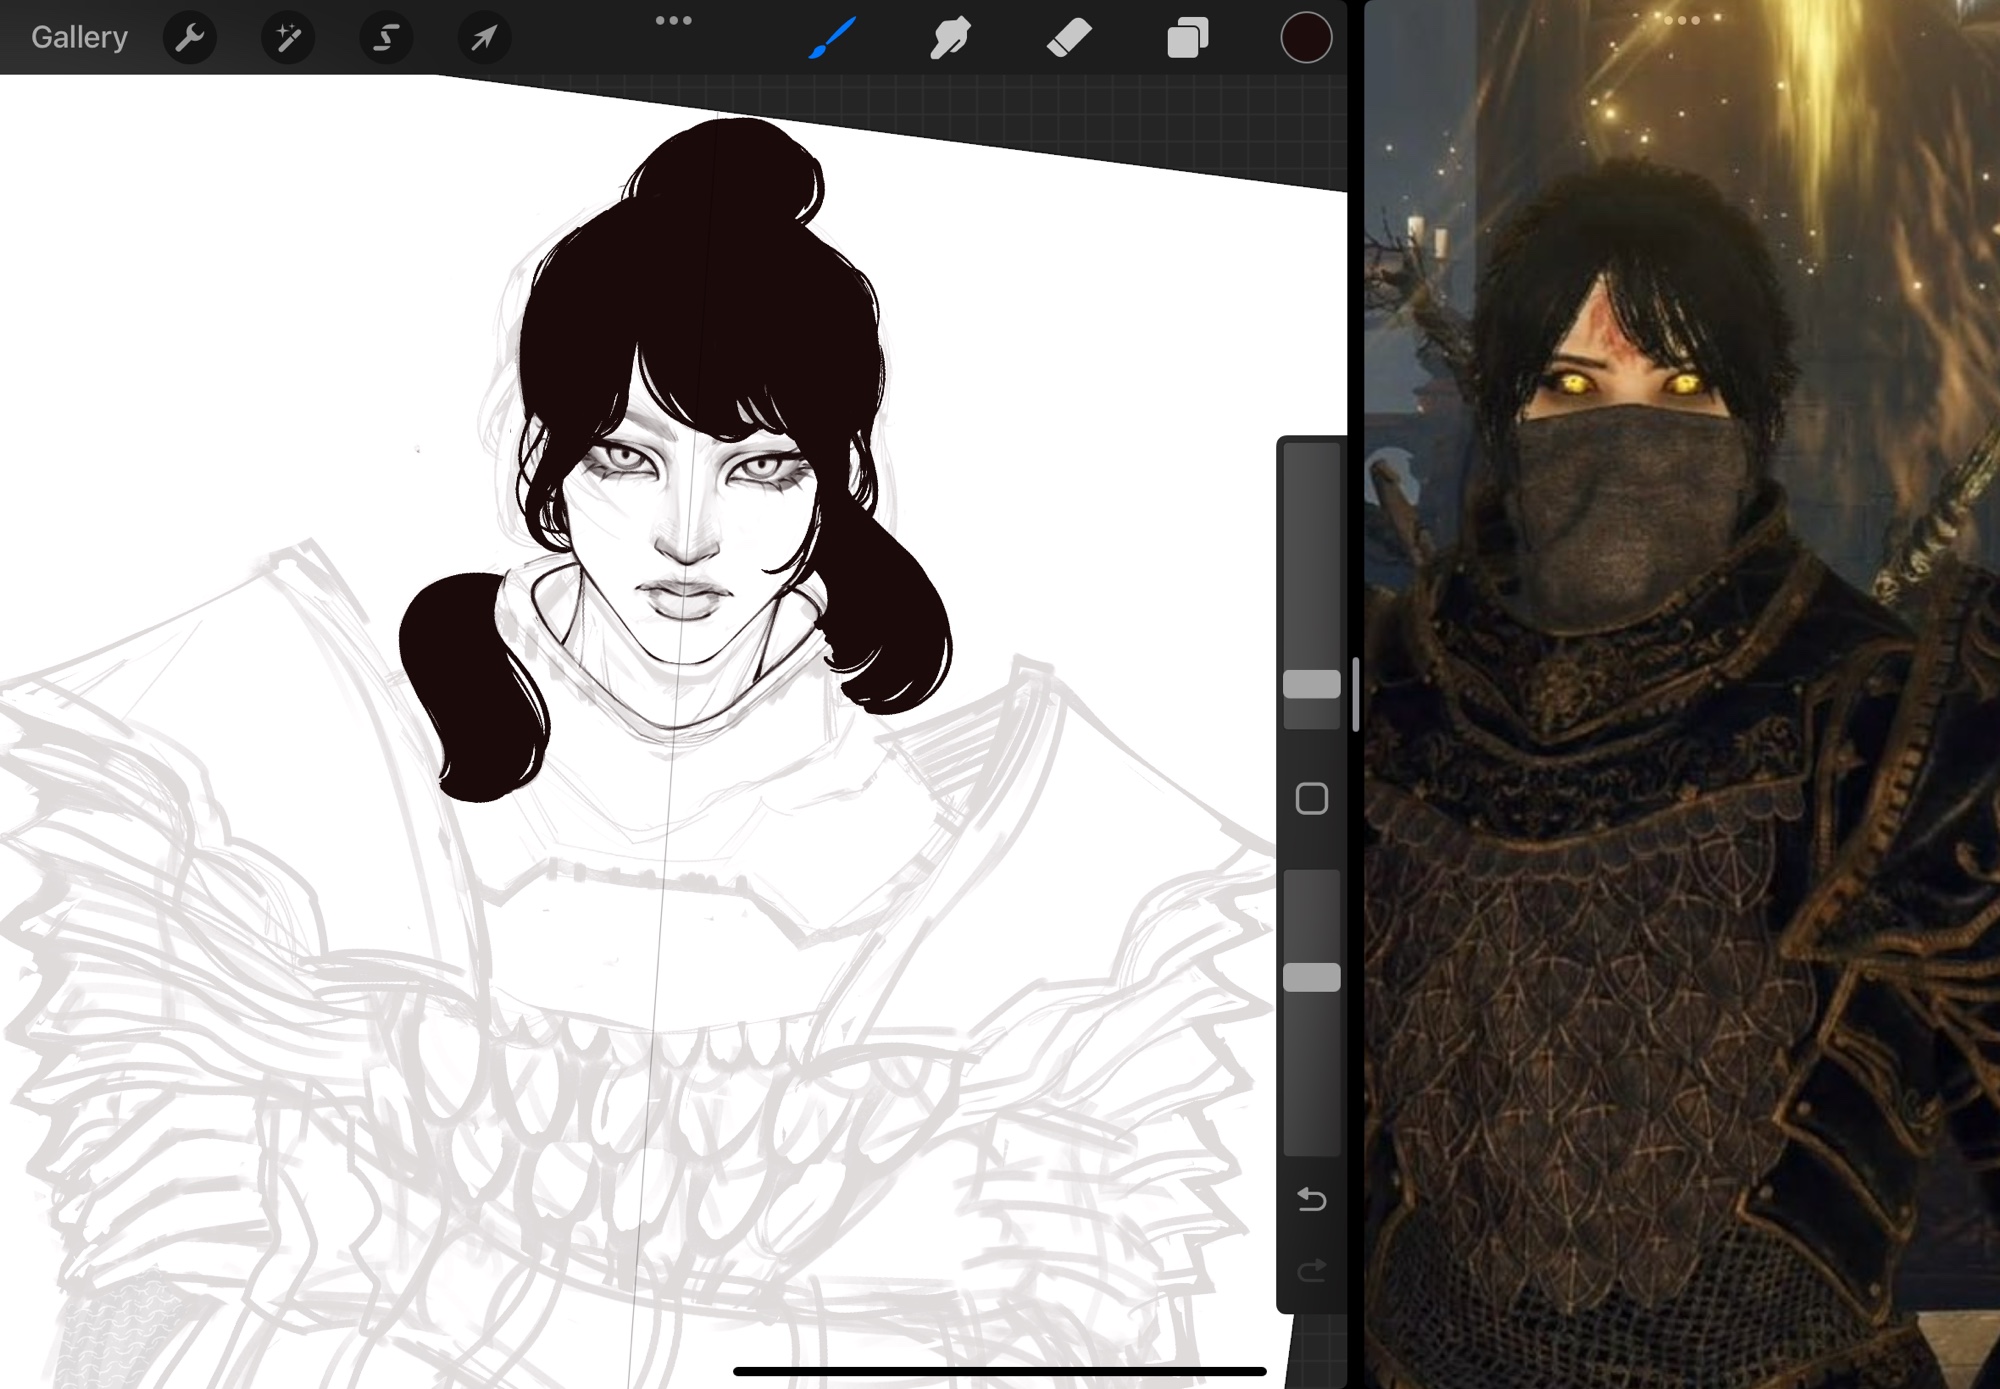Screen dimensions: 2000x1389
Task: Open the Adjustments magic wand menu
Action: tap(288, 38)
